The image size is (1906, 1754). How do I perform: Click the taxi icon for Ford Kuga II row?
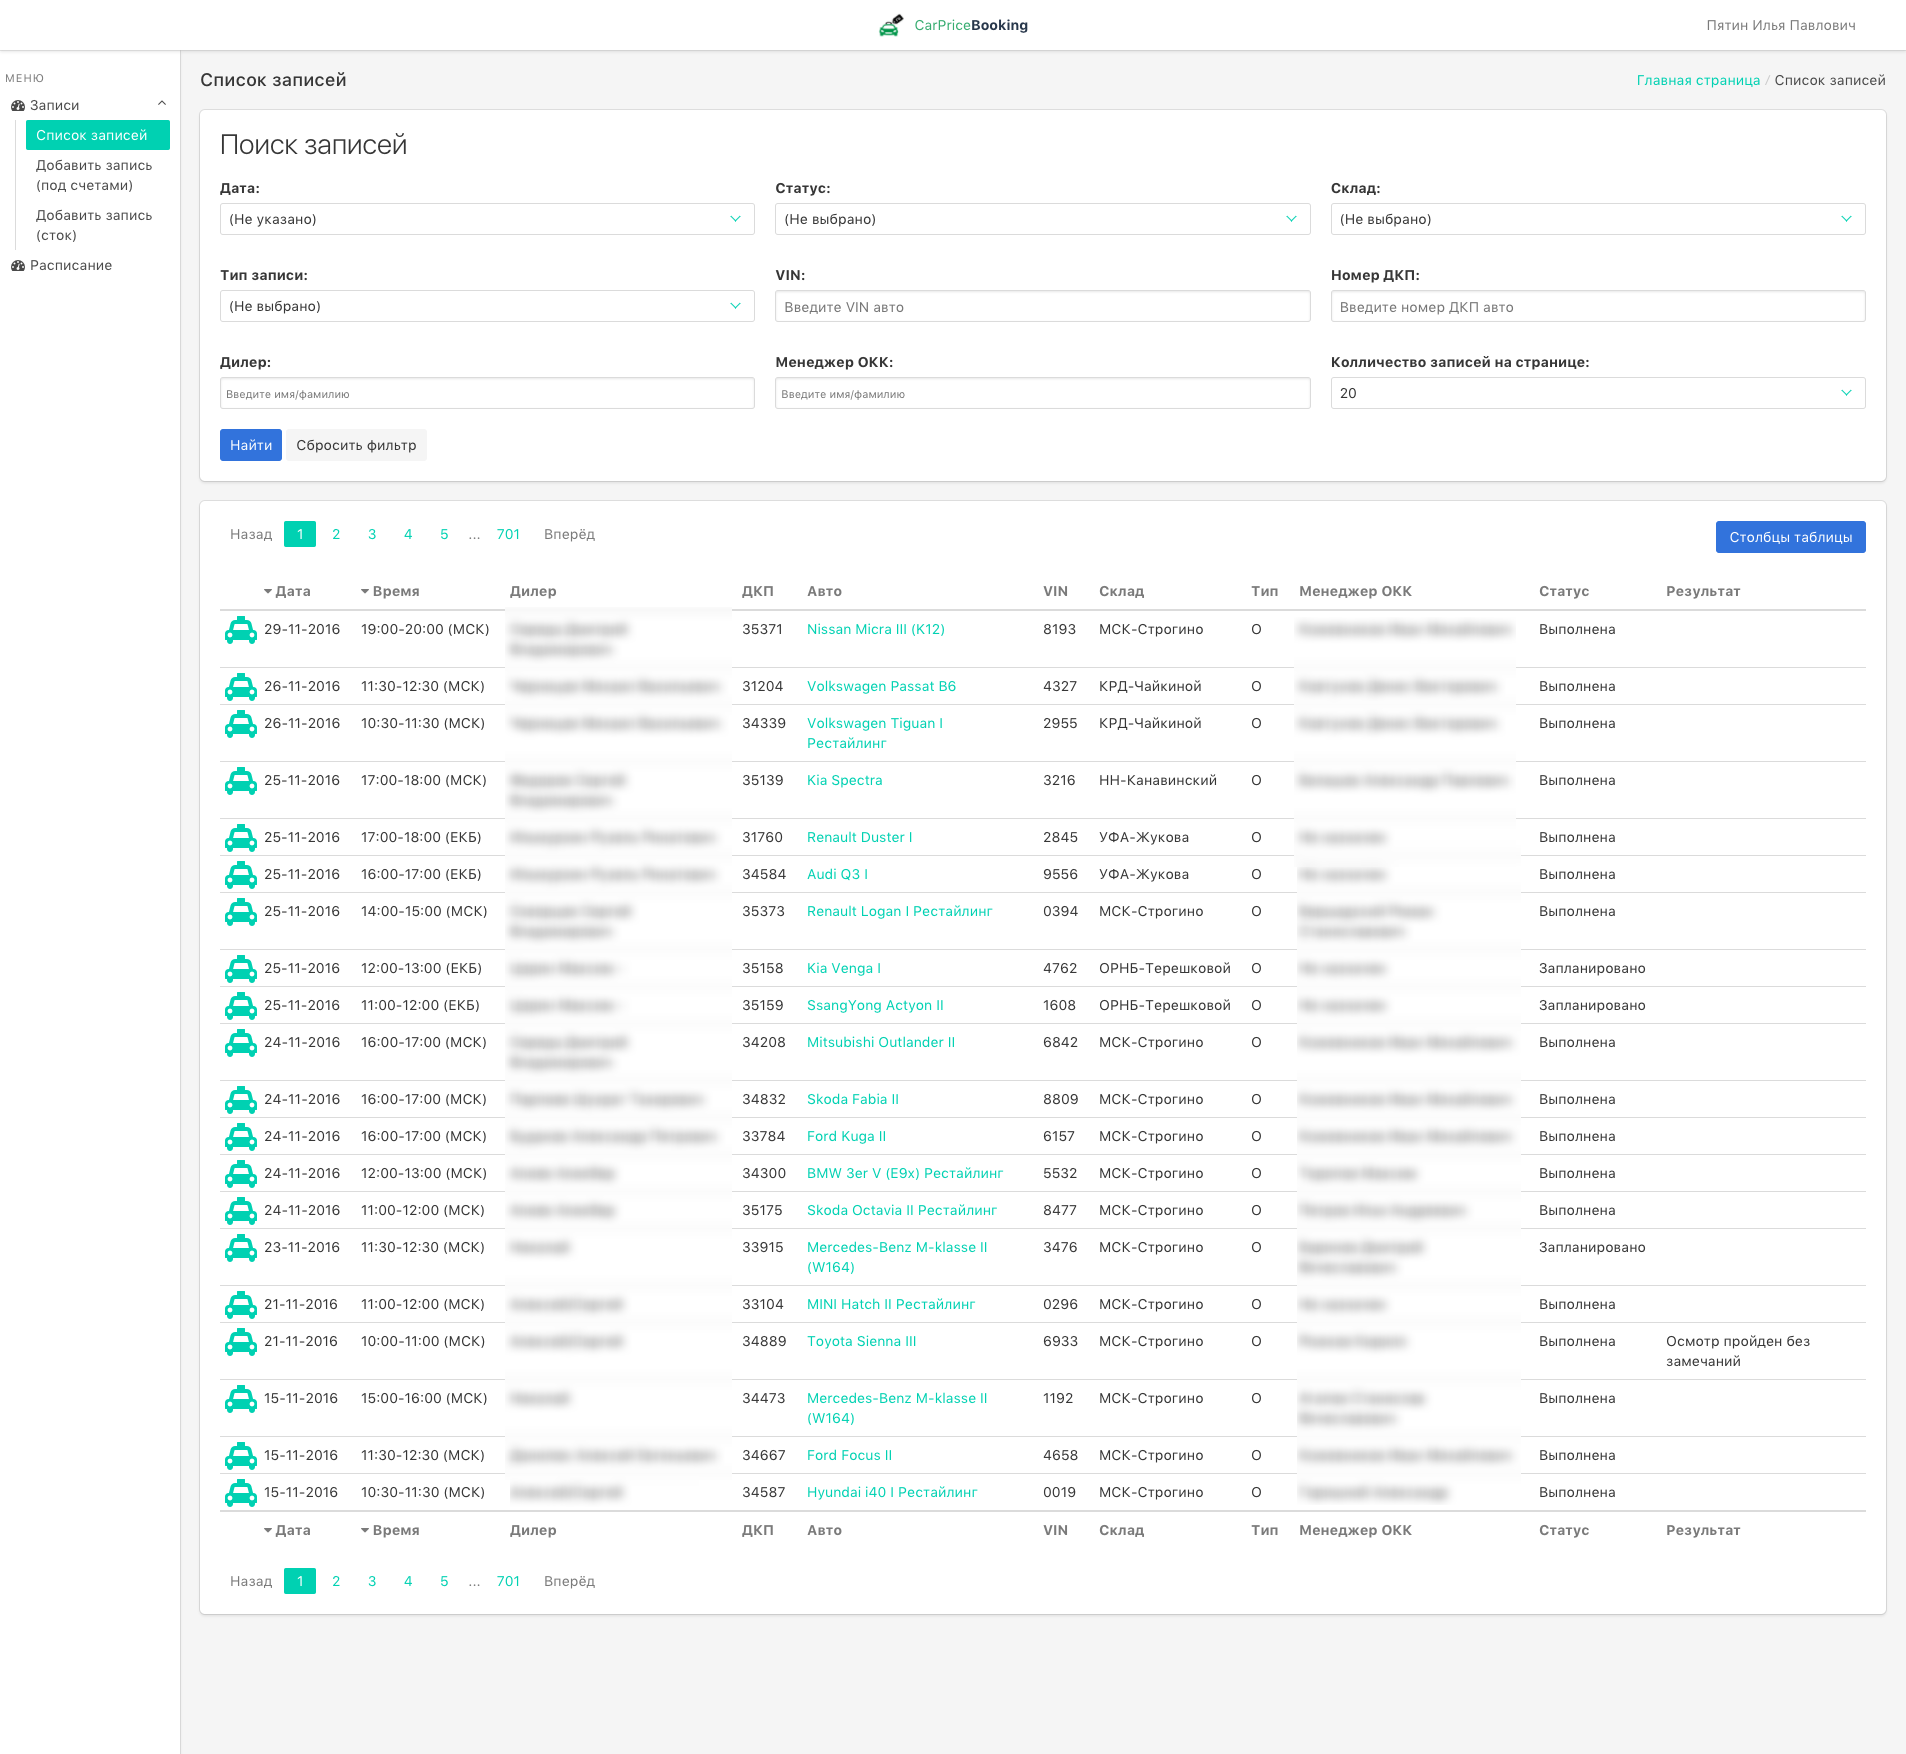[x=241, y=1137]
